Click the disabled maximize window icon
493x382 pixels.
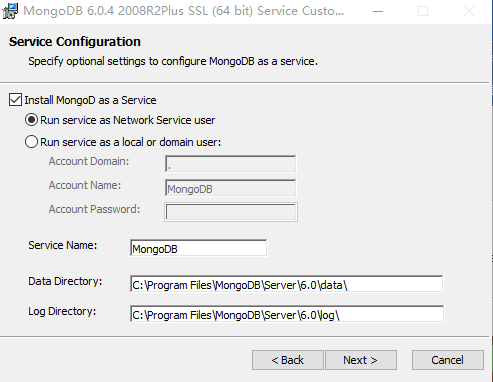[423, 11]
